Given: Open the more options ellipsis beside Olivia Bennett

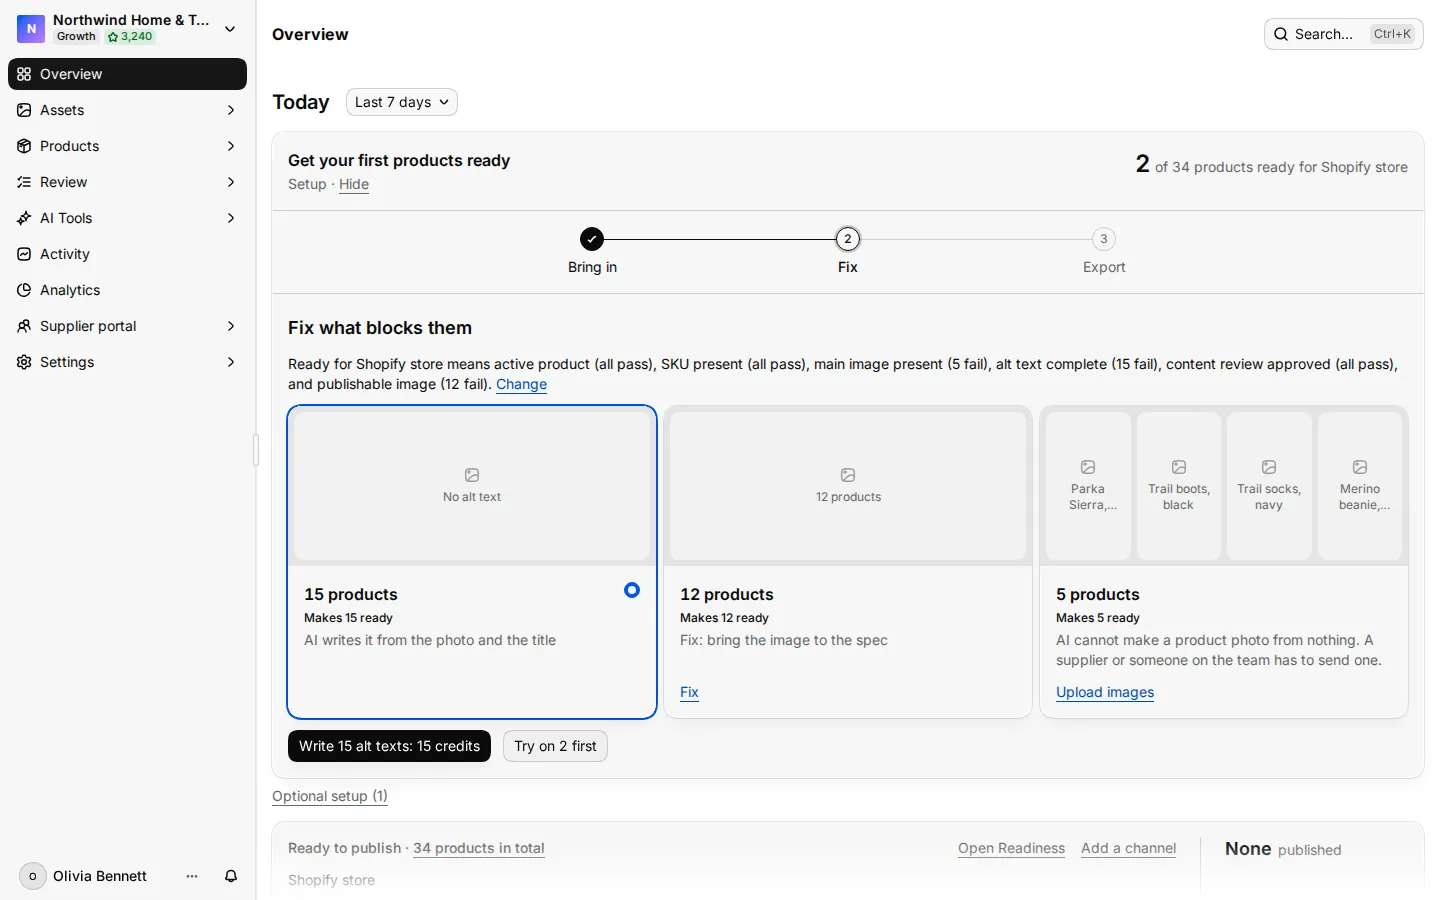Looking at the screenshot, I should 192,876.
